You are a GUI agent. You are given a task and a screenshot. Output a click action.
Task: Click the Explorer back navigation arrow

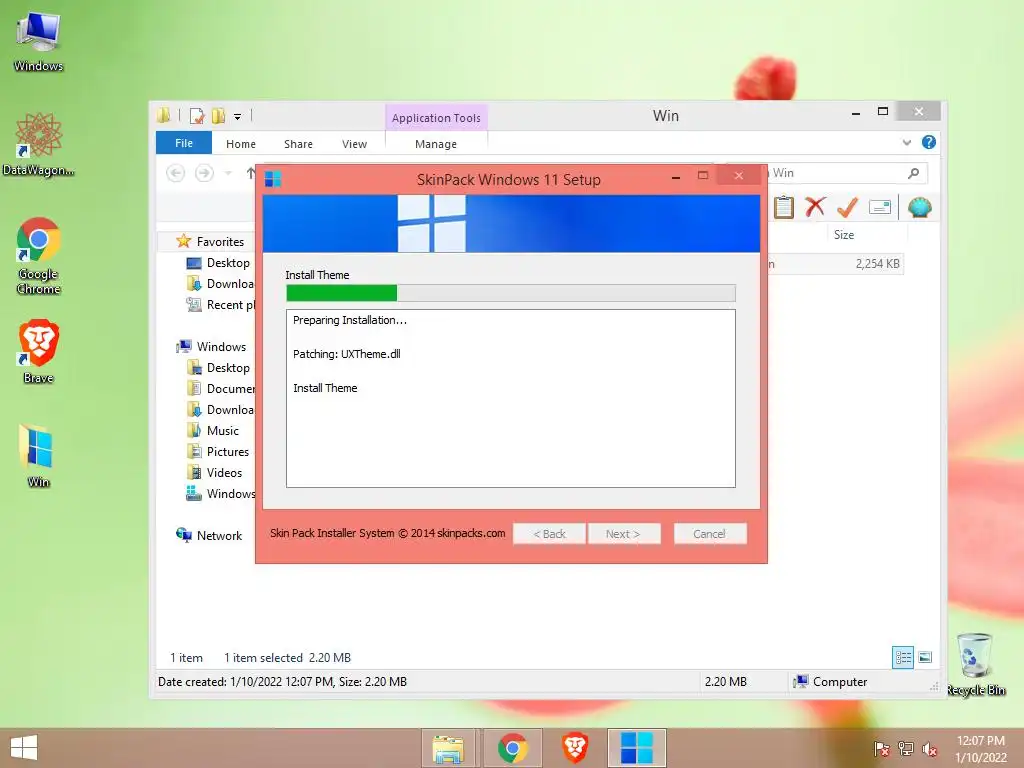pos(176,173)
